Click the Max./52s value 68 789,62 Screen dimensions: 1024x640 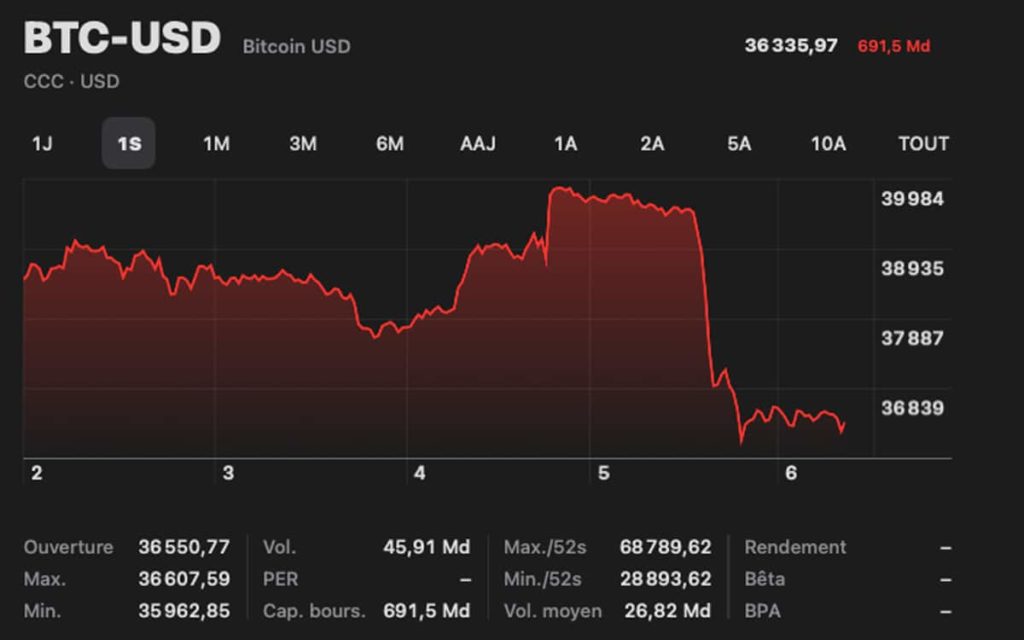click(x=665, y=547)
